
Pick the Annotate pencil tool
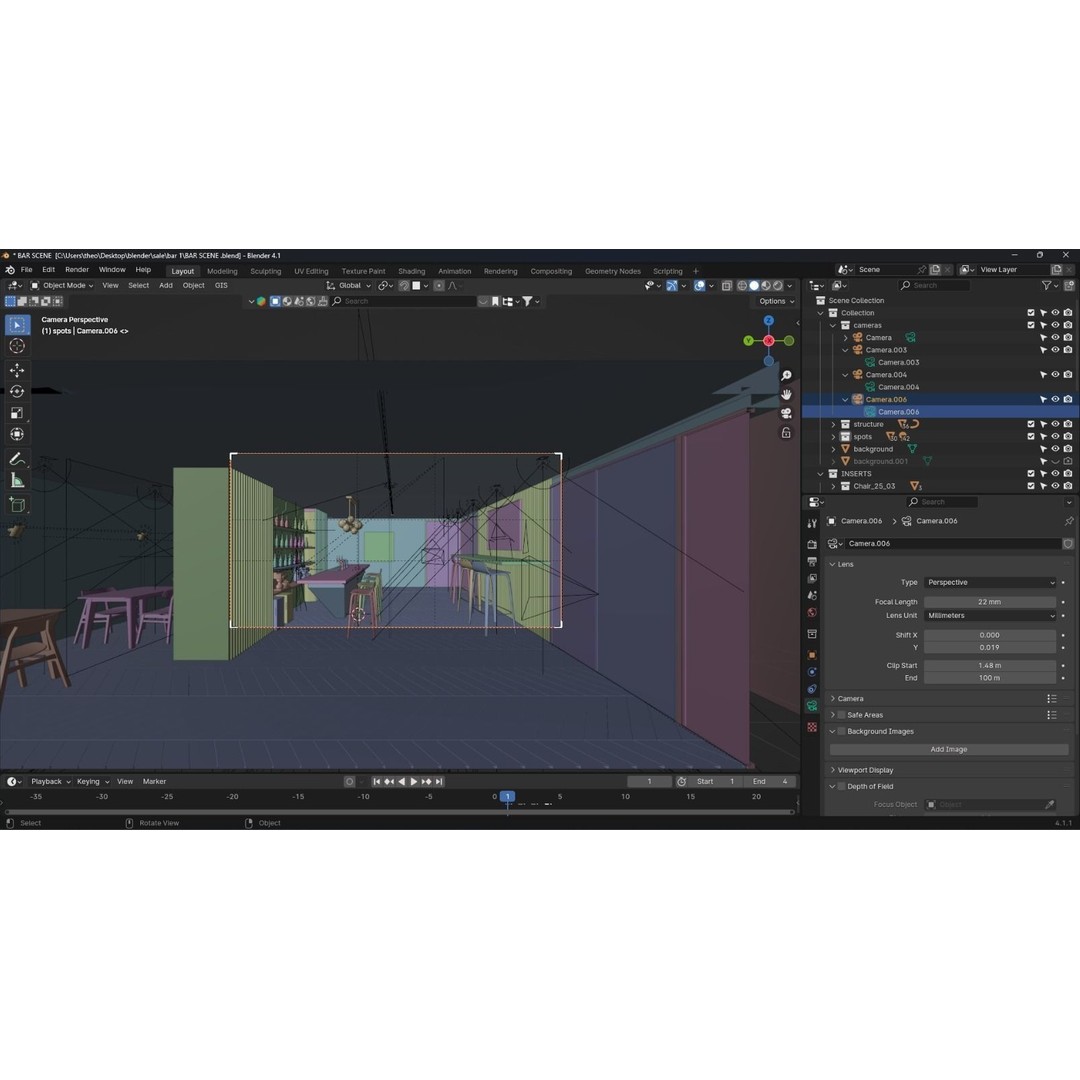(x=17, y=459)
